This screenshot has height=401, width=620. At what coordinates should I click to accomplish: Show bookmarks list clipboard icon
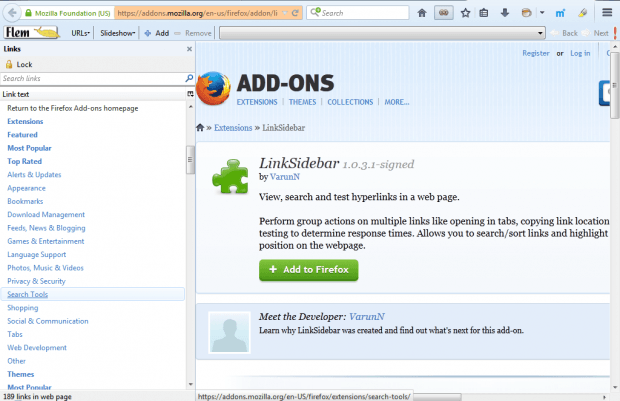point(484,13)
